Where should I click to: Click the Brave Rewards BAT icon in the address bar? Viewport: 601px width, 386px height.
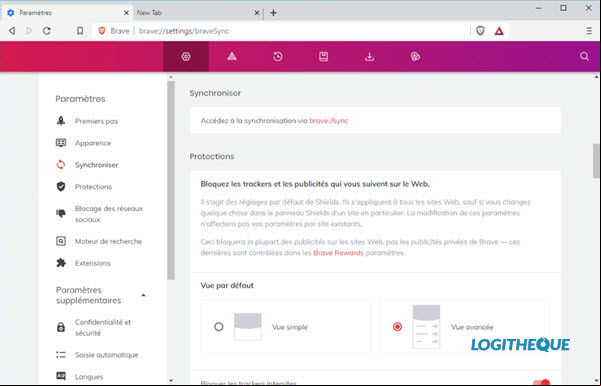pyautogui.click(x=499, y=31)
